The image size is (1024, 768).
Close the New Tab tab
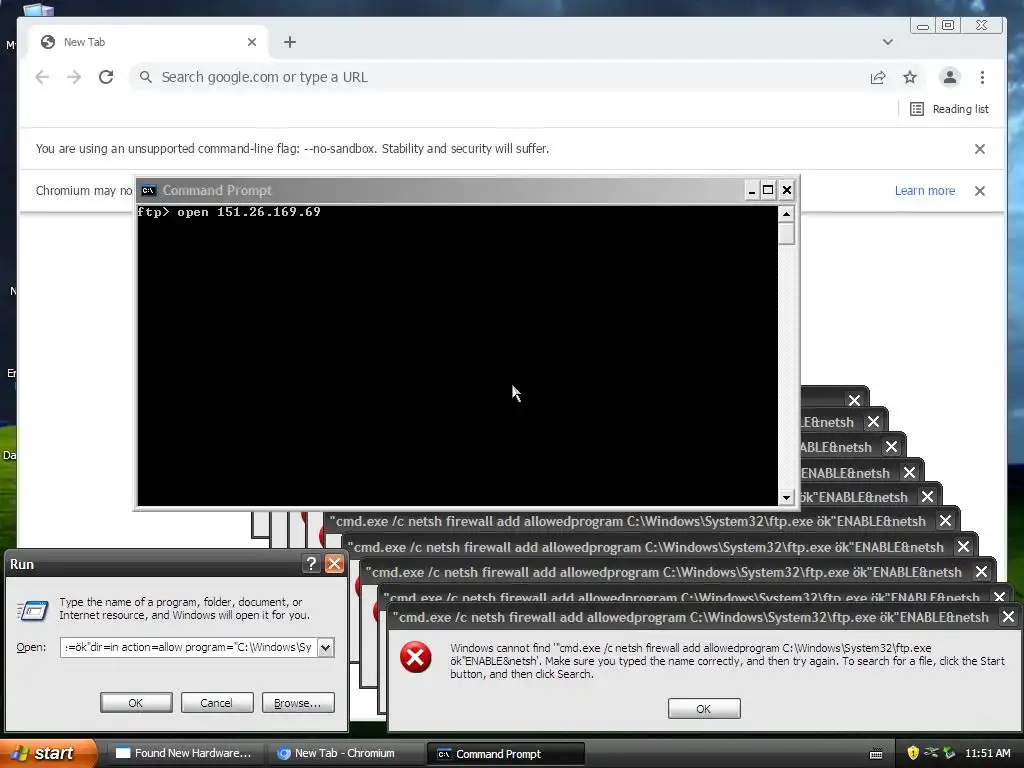click(252, 42)
